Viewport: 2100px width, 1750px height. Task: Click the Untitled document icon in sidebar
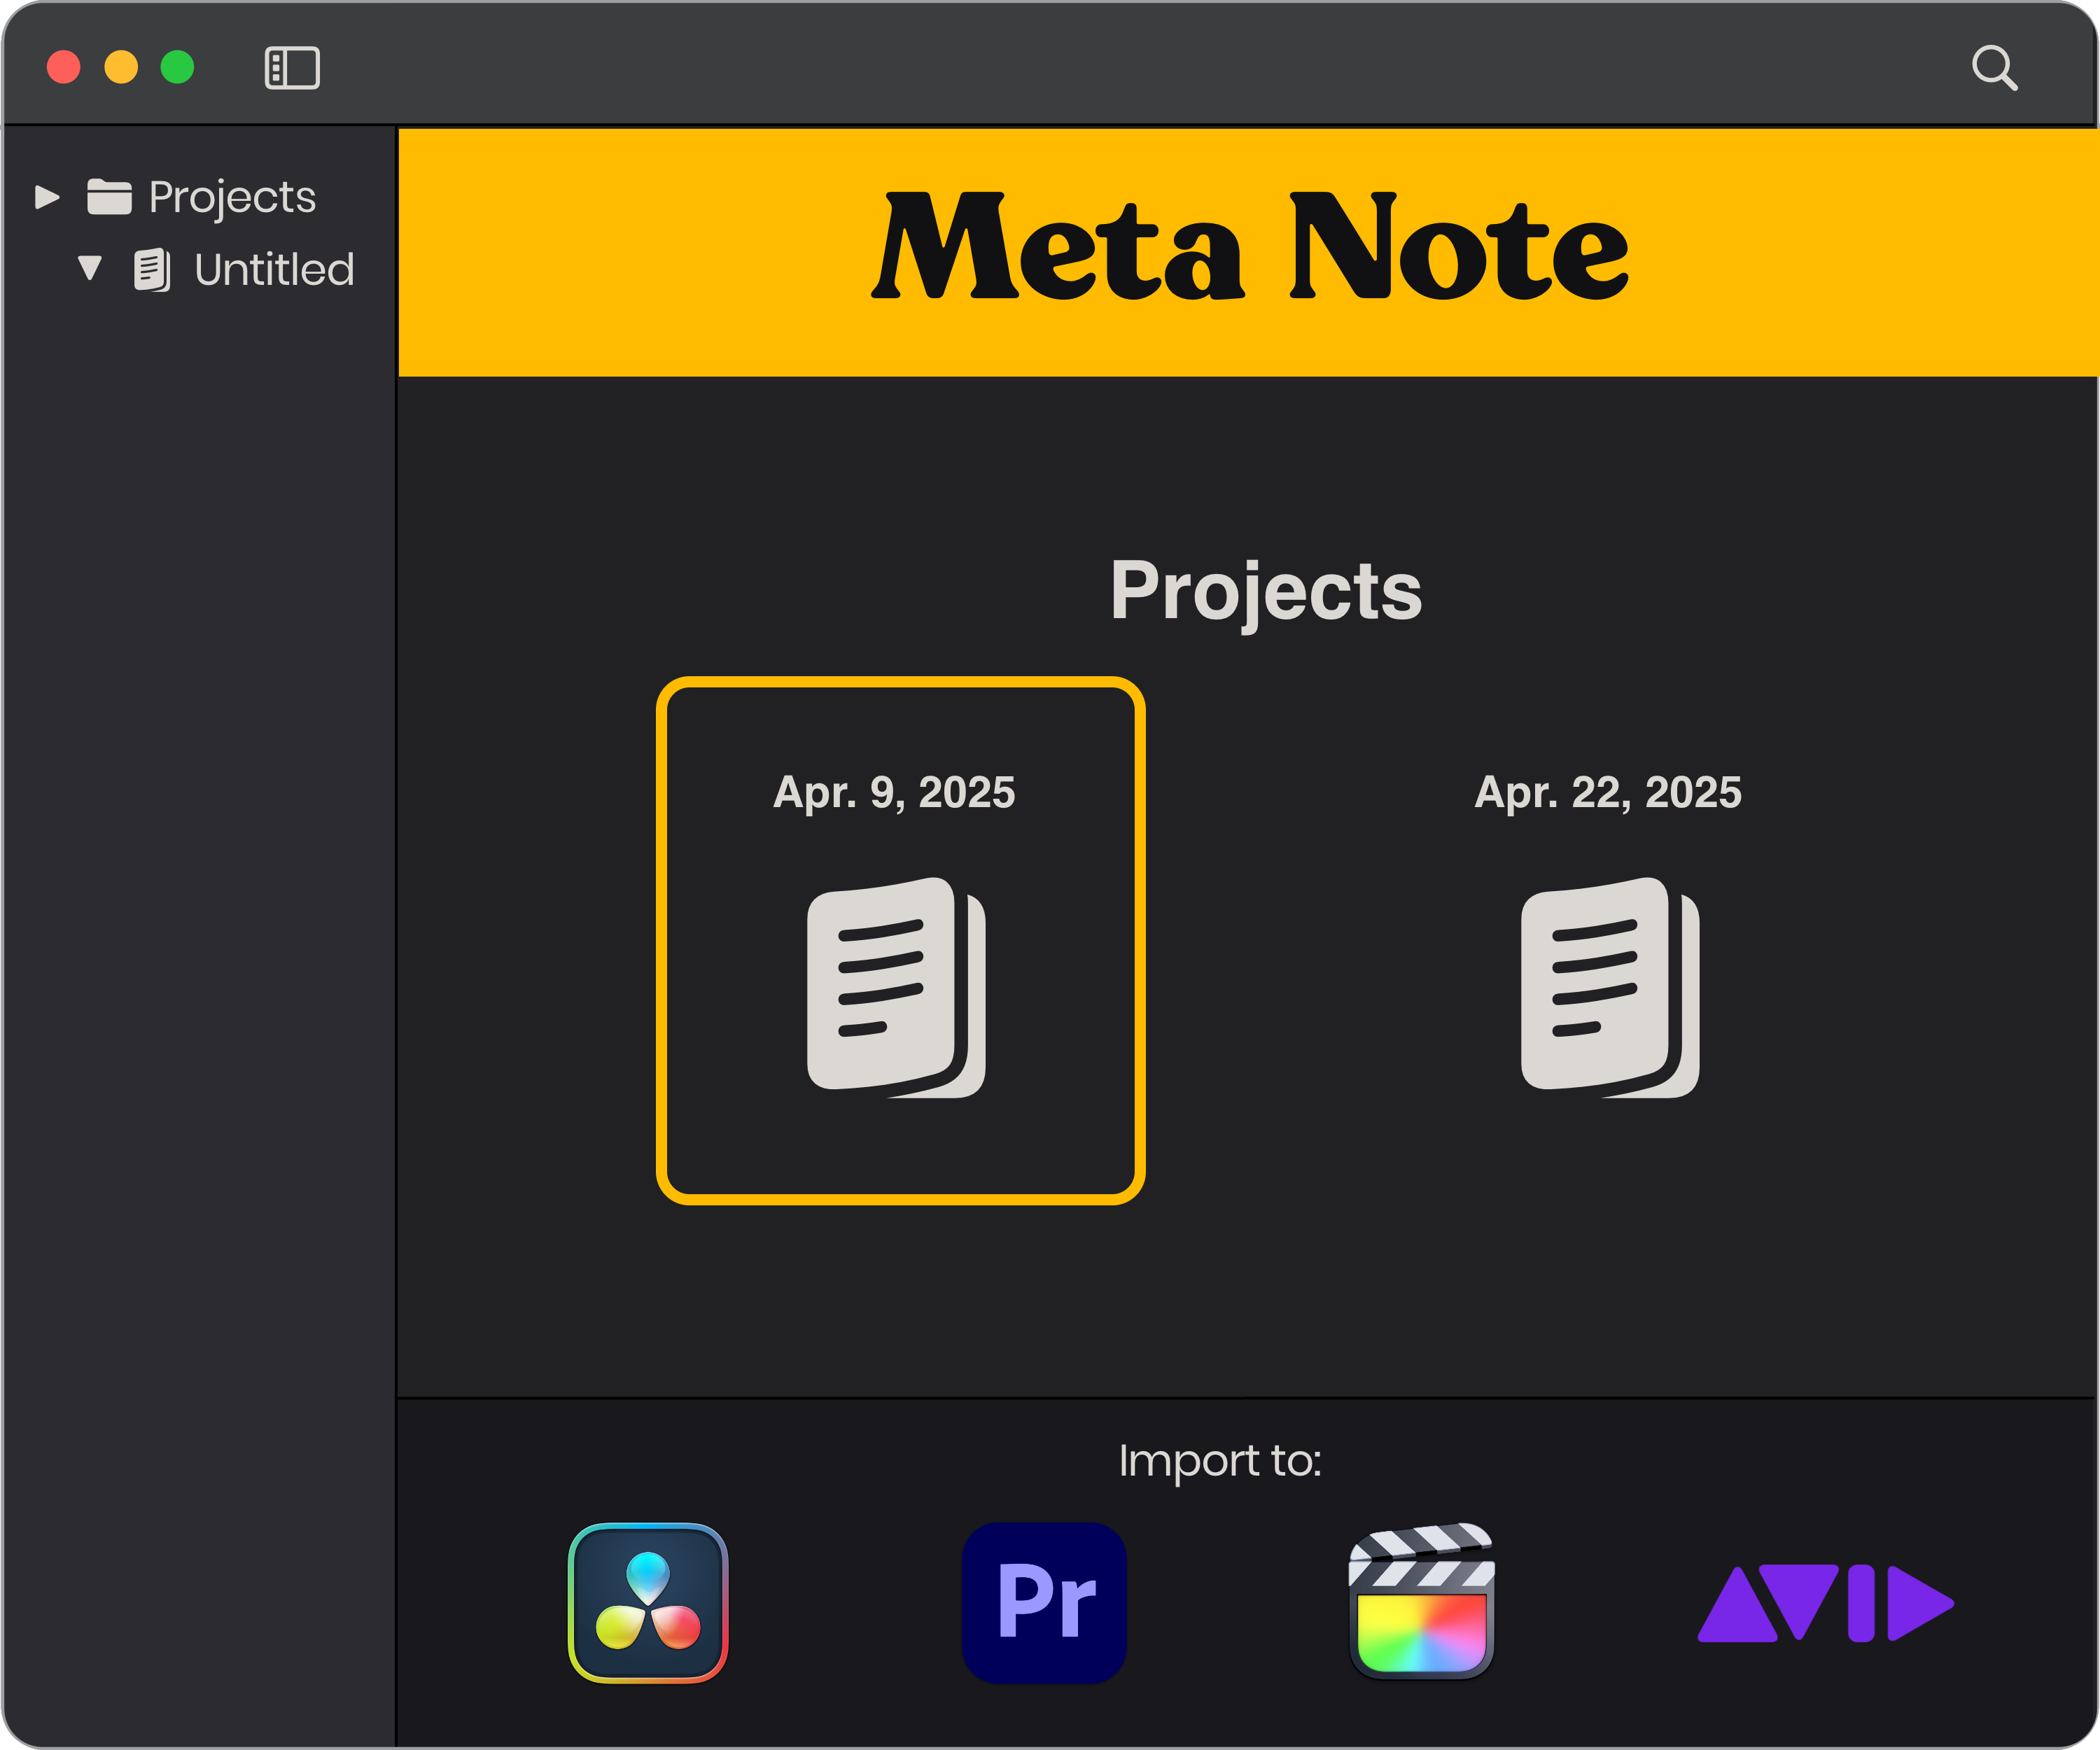[x=152, y=270]
